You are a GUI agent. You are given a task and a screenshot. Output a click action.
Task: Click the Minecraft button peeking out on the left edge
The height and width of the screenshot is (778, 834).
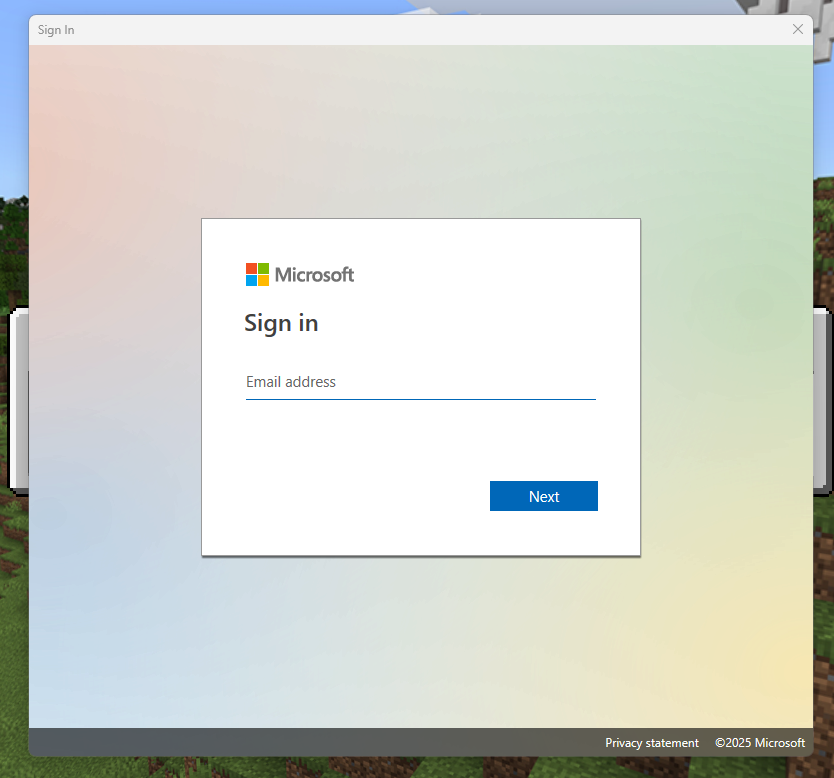[18, 400]
